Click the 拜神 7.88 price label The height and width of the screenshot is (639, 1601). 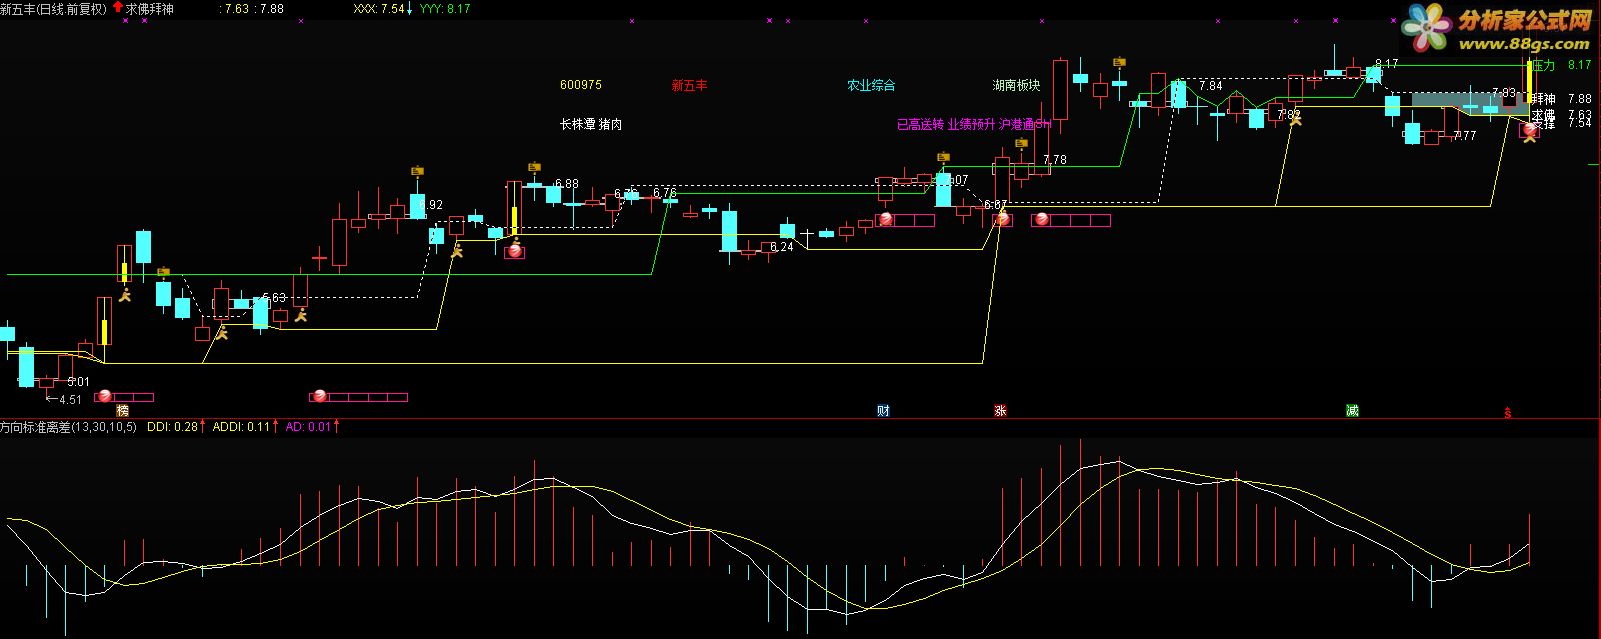[x=1561, y=99]
